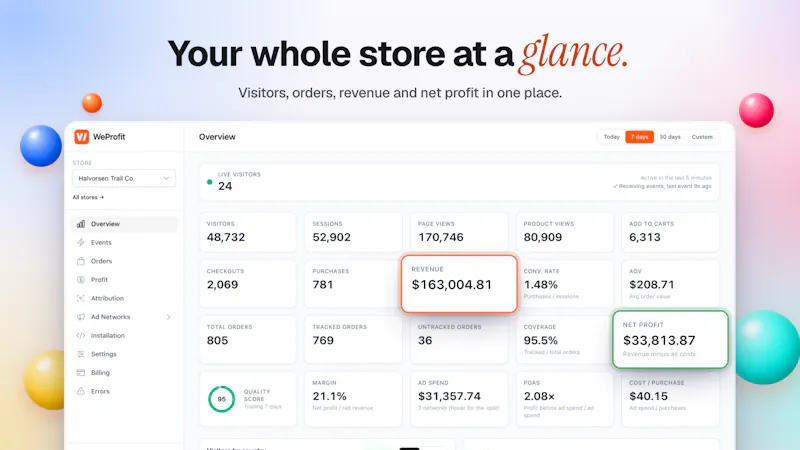Open Settings in the sidebar
This screenshot has height=450, width=800.
[x=124, y=354]
